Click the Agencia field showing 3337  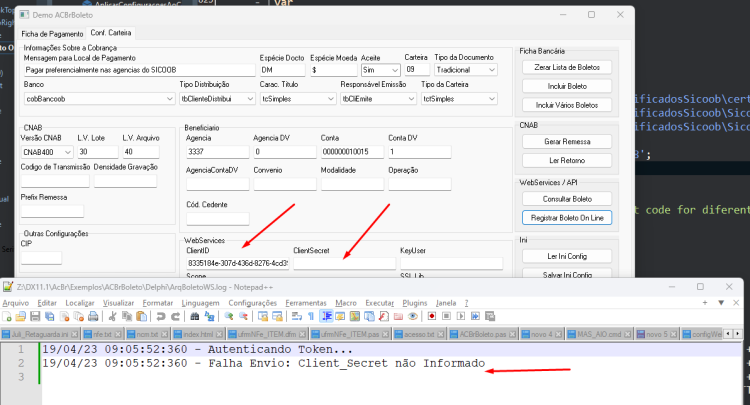pos(218,152)
